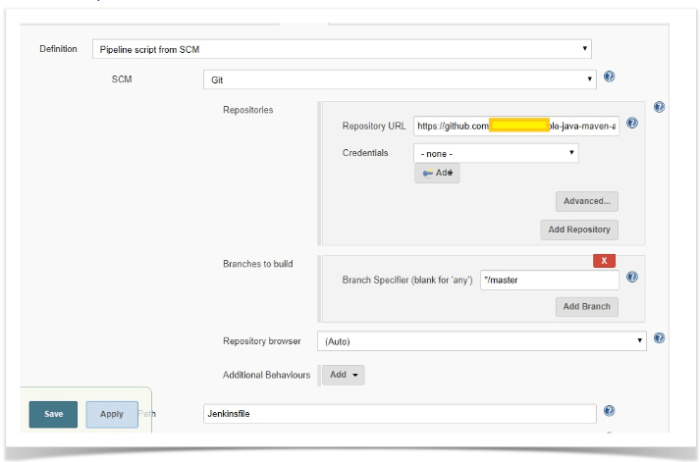The height and width of the screenshot is (462, 700).
Task: Expand the Definition dropdown
Action: click(x=341, y=49)
